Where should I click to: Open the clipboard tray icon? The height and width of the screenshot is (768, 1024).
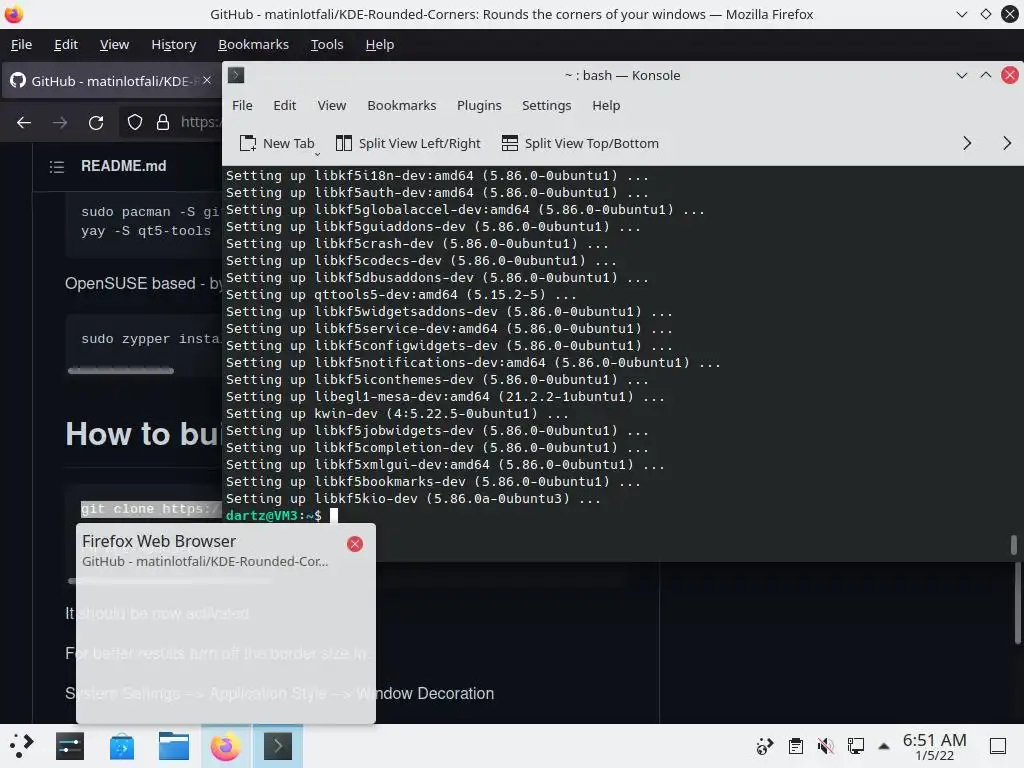(x=795, y=746)
